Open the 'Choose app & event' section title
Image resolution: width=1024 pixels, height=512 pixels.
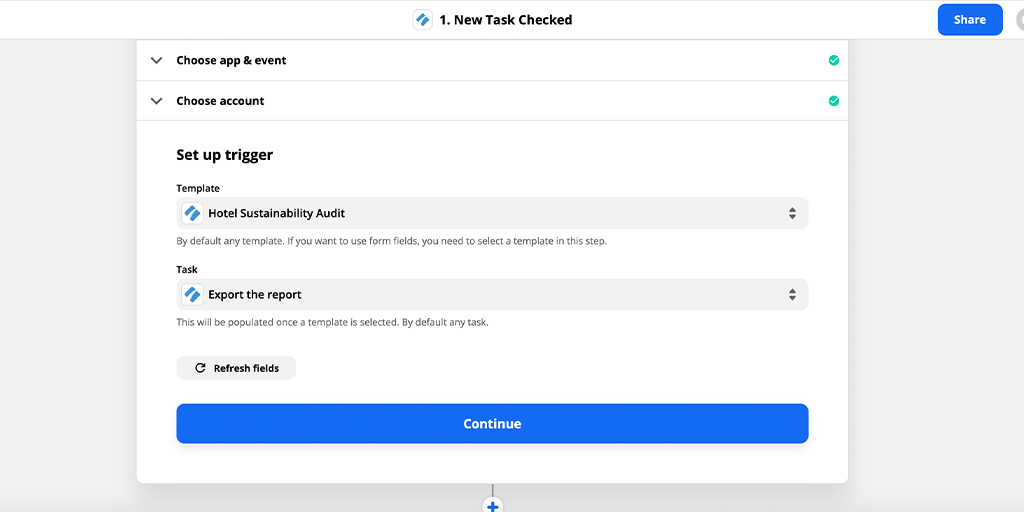231,61
